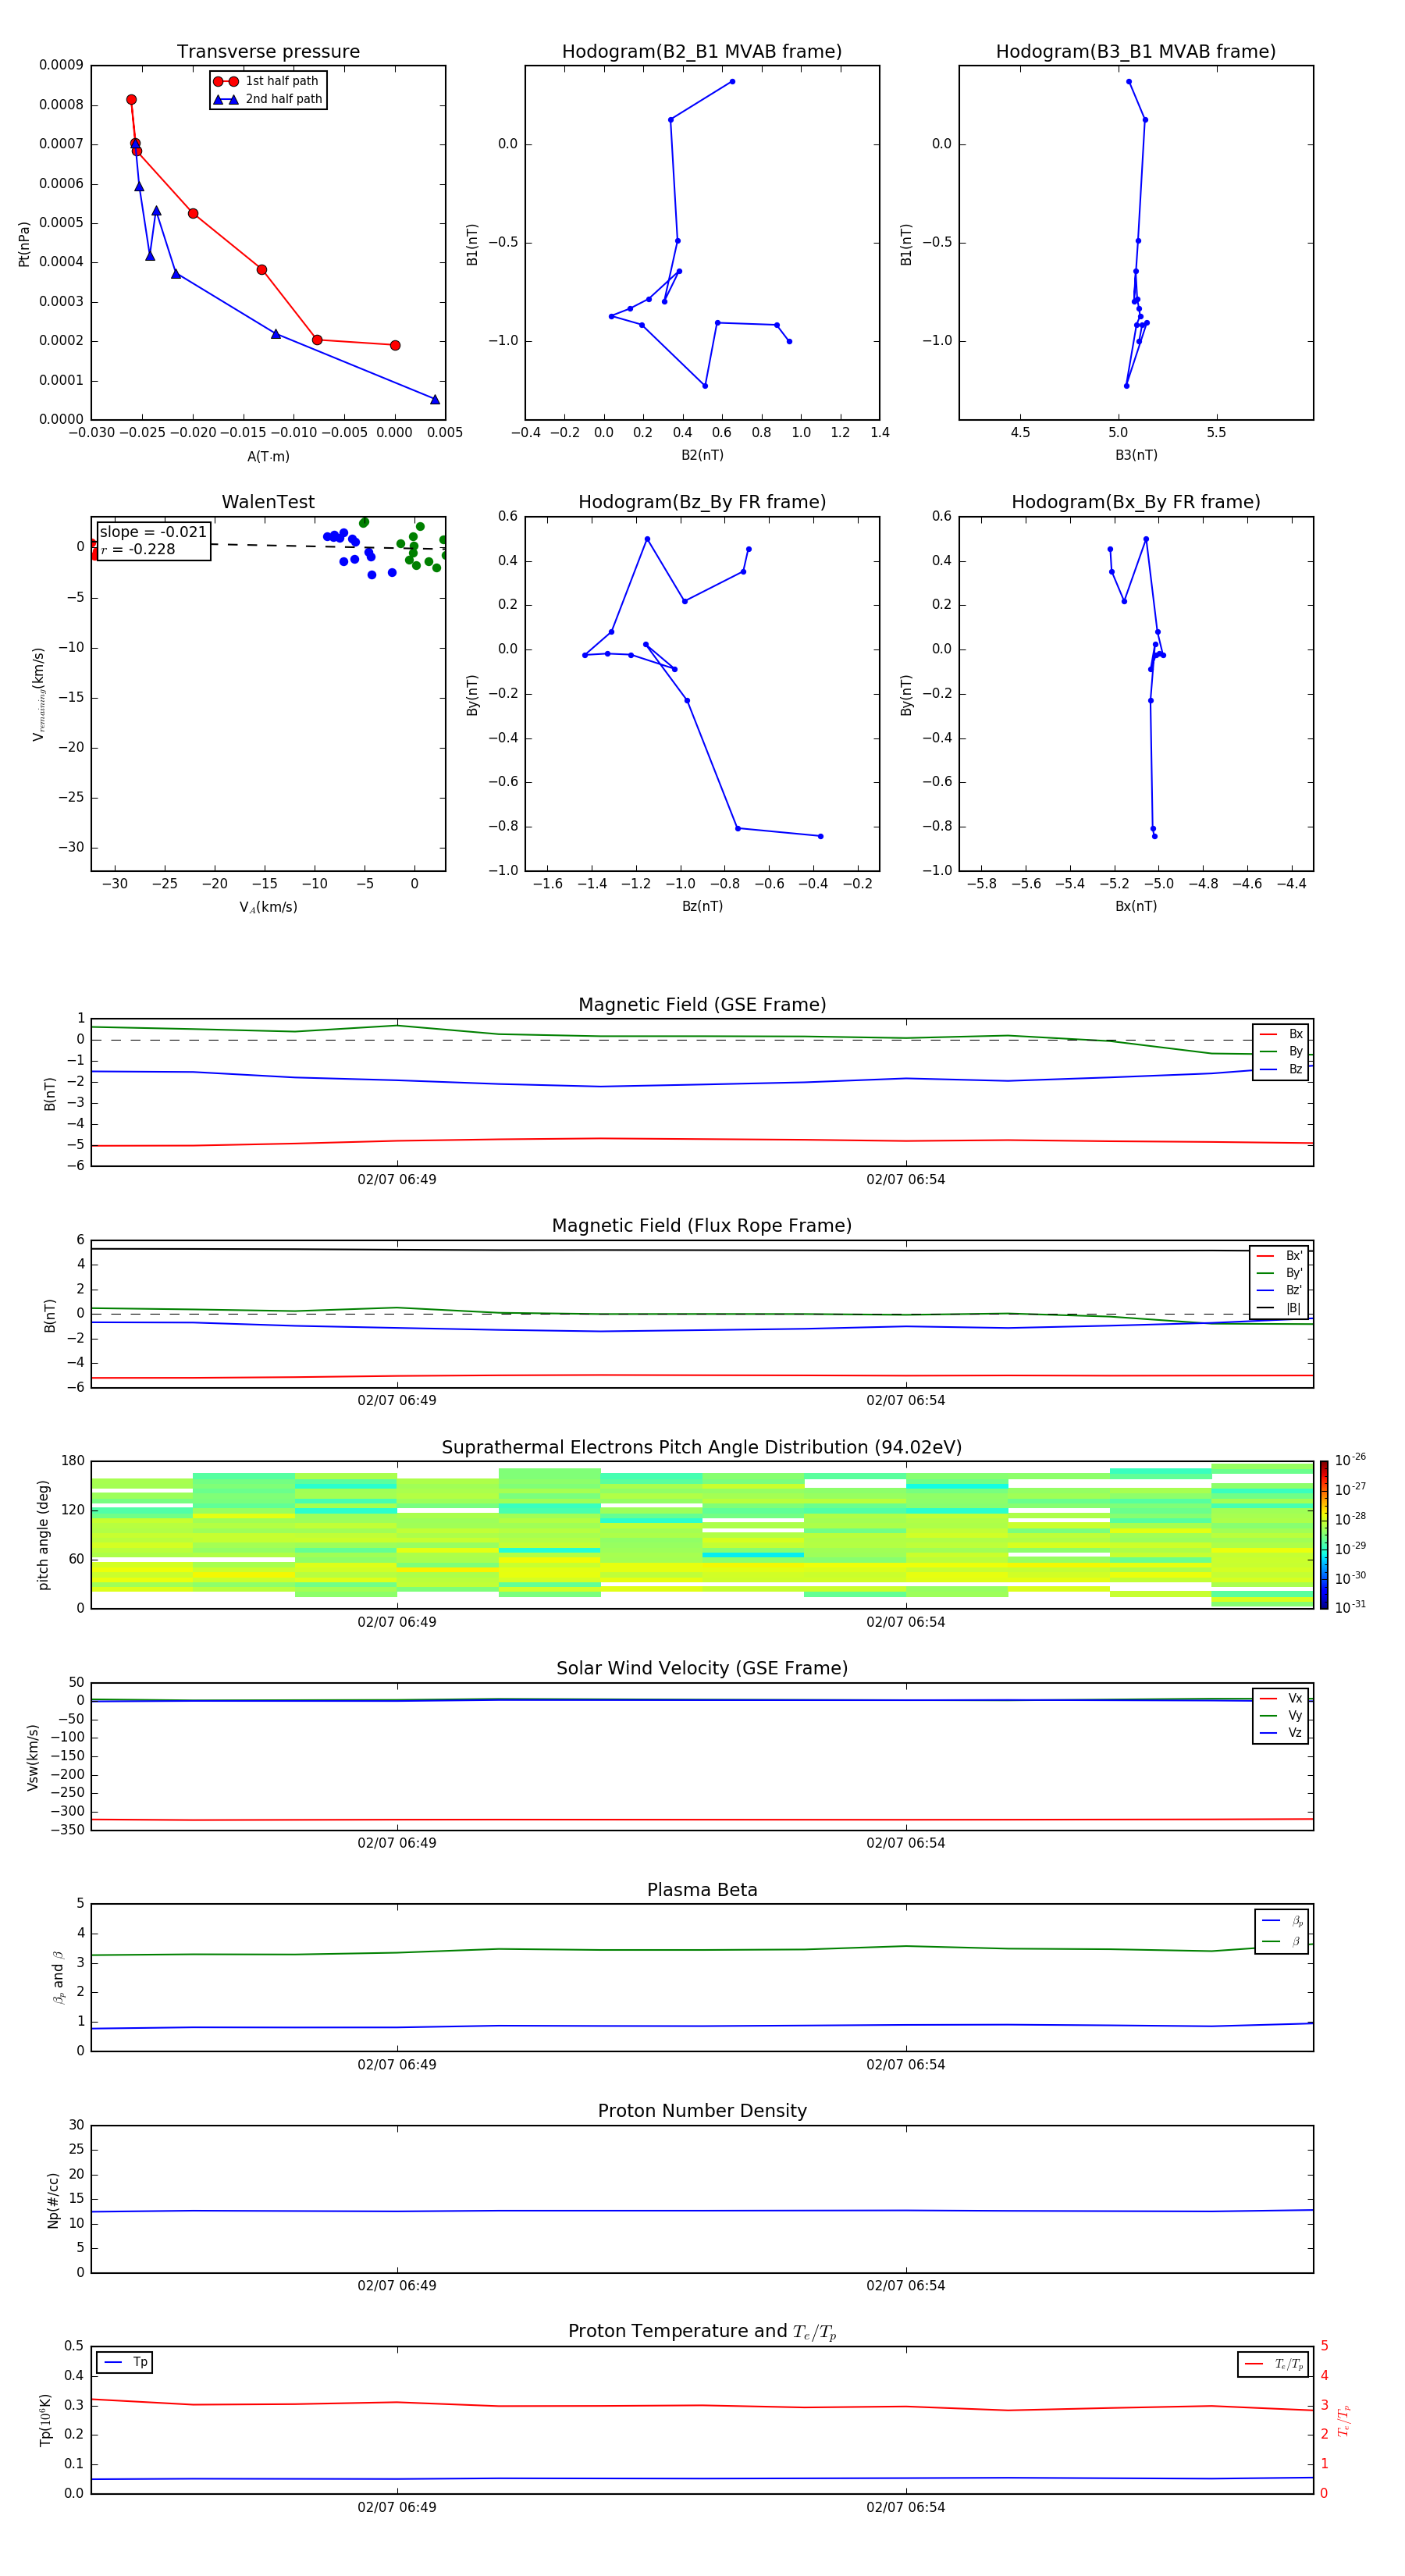Click the '10^-26' colorbar tick label
Image resolution: width=1405 pixels, height=2576 pixels.
point(1351,1460)
